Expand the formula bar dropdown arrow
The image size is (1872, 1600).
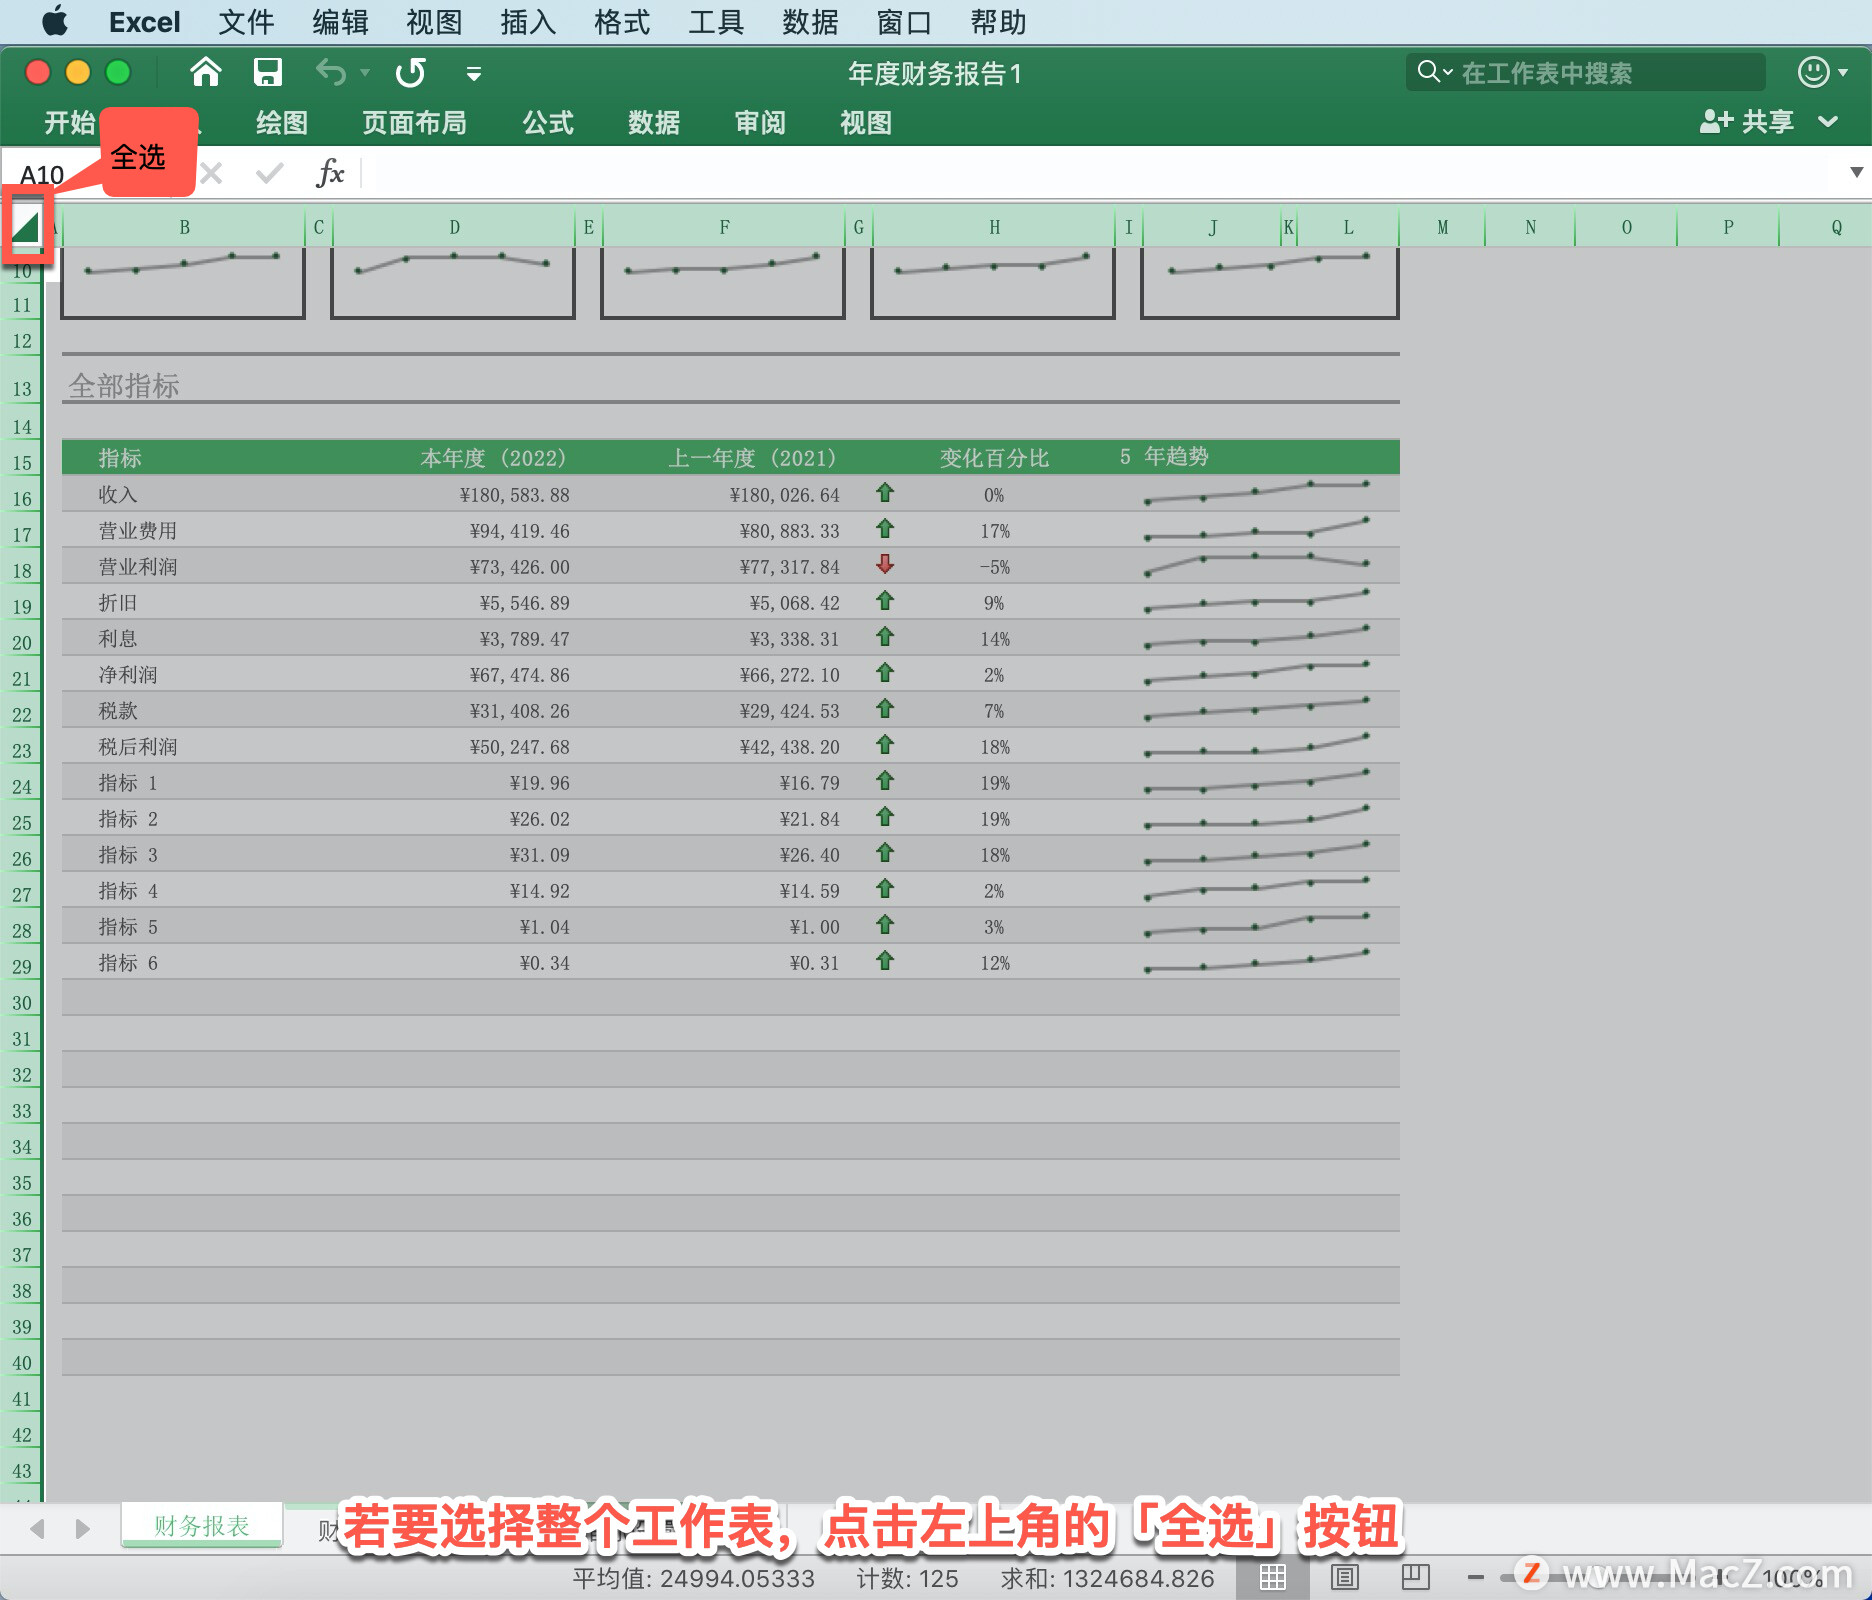(1856, 172)
